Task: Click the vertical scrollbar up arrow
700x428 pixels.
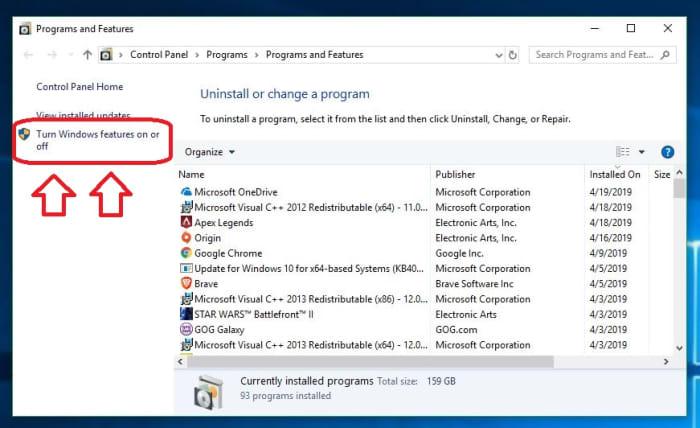Action: 679,172
